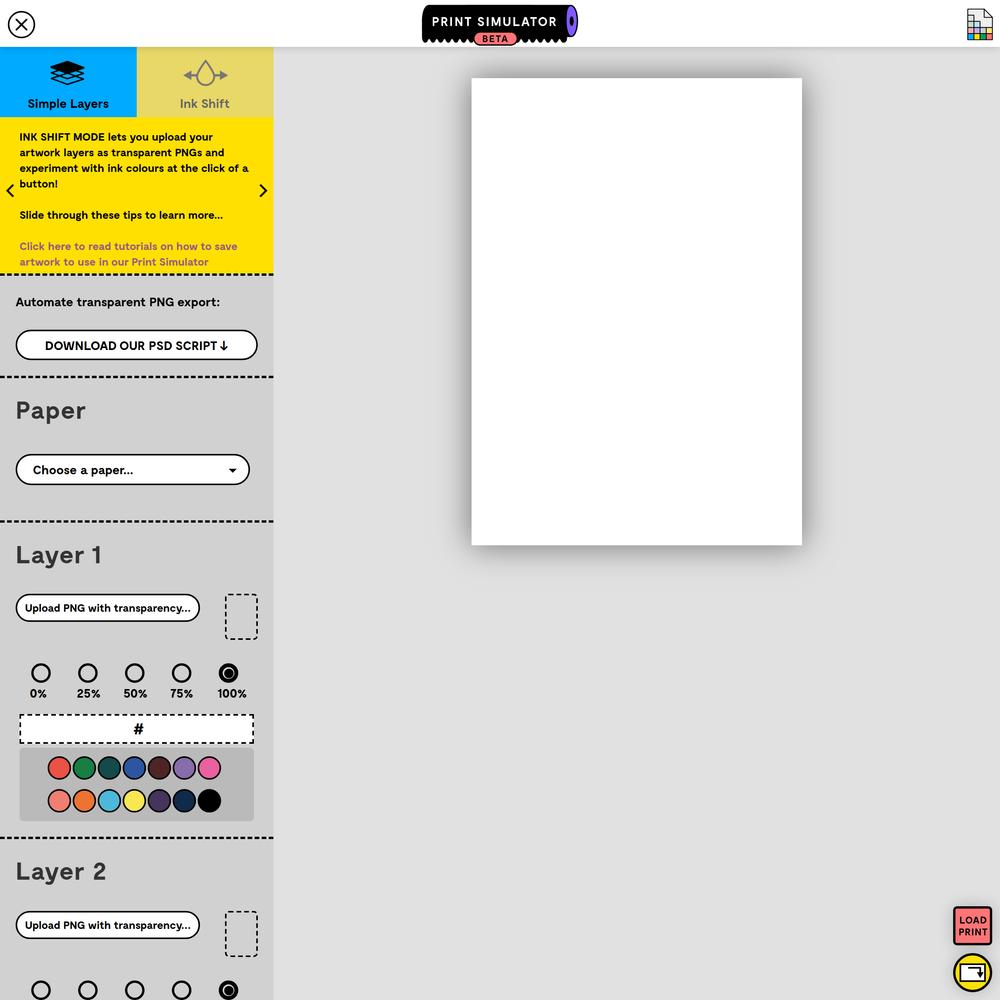Pick the salmon ink swatch in Layer 1
The image size is (1000, 1000).
59,800
